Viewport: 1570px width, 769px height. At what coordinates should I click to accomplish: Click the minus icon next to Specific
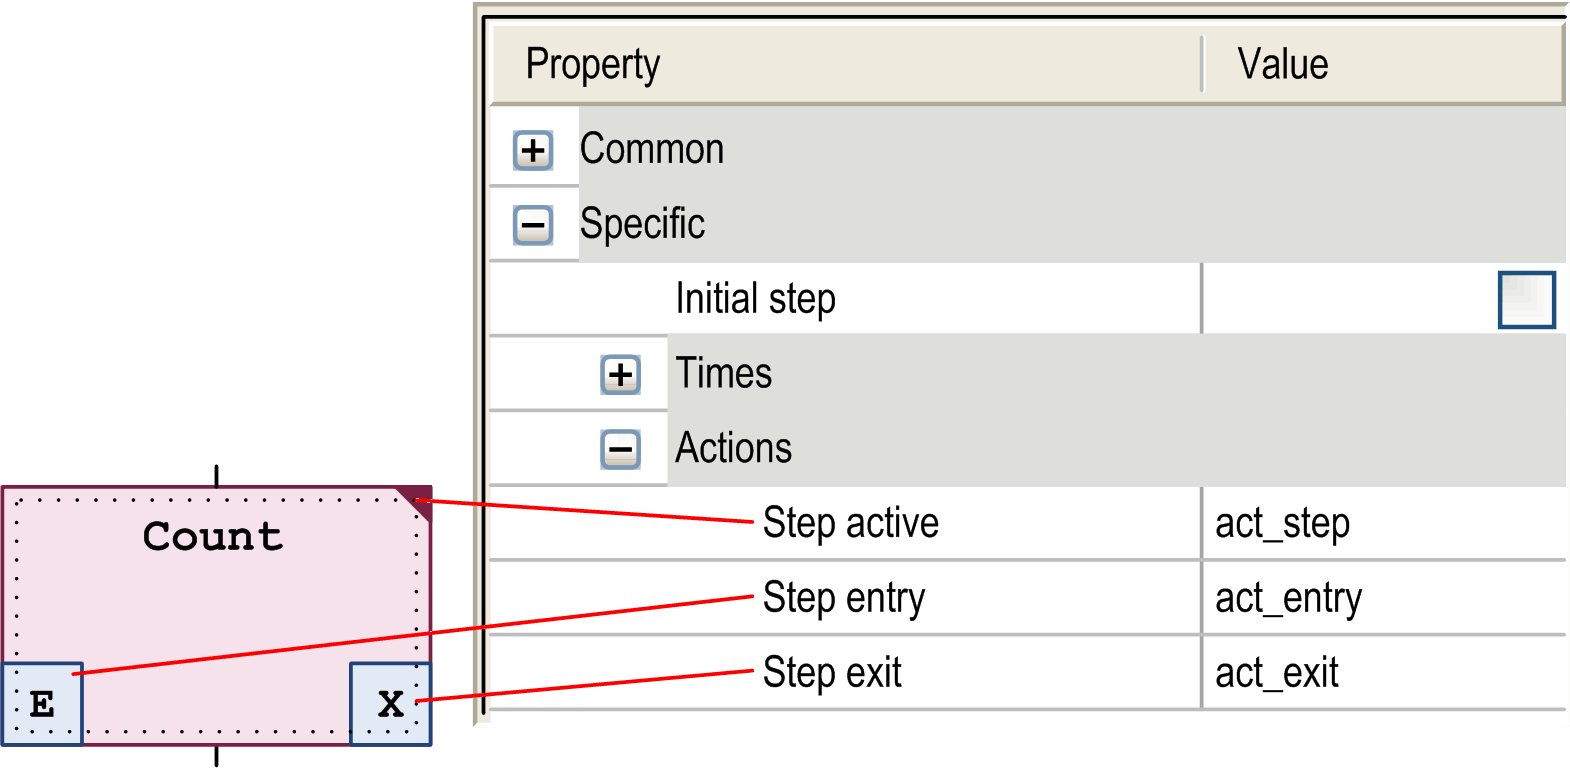click(x=533, y=224)
